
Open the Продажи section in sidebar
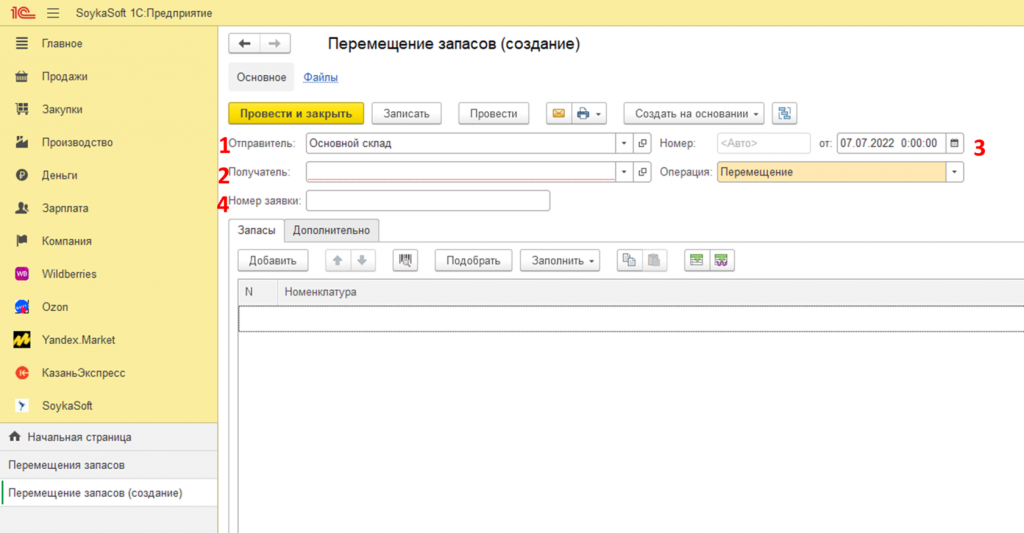pos(64,76)
